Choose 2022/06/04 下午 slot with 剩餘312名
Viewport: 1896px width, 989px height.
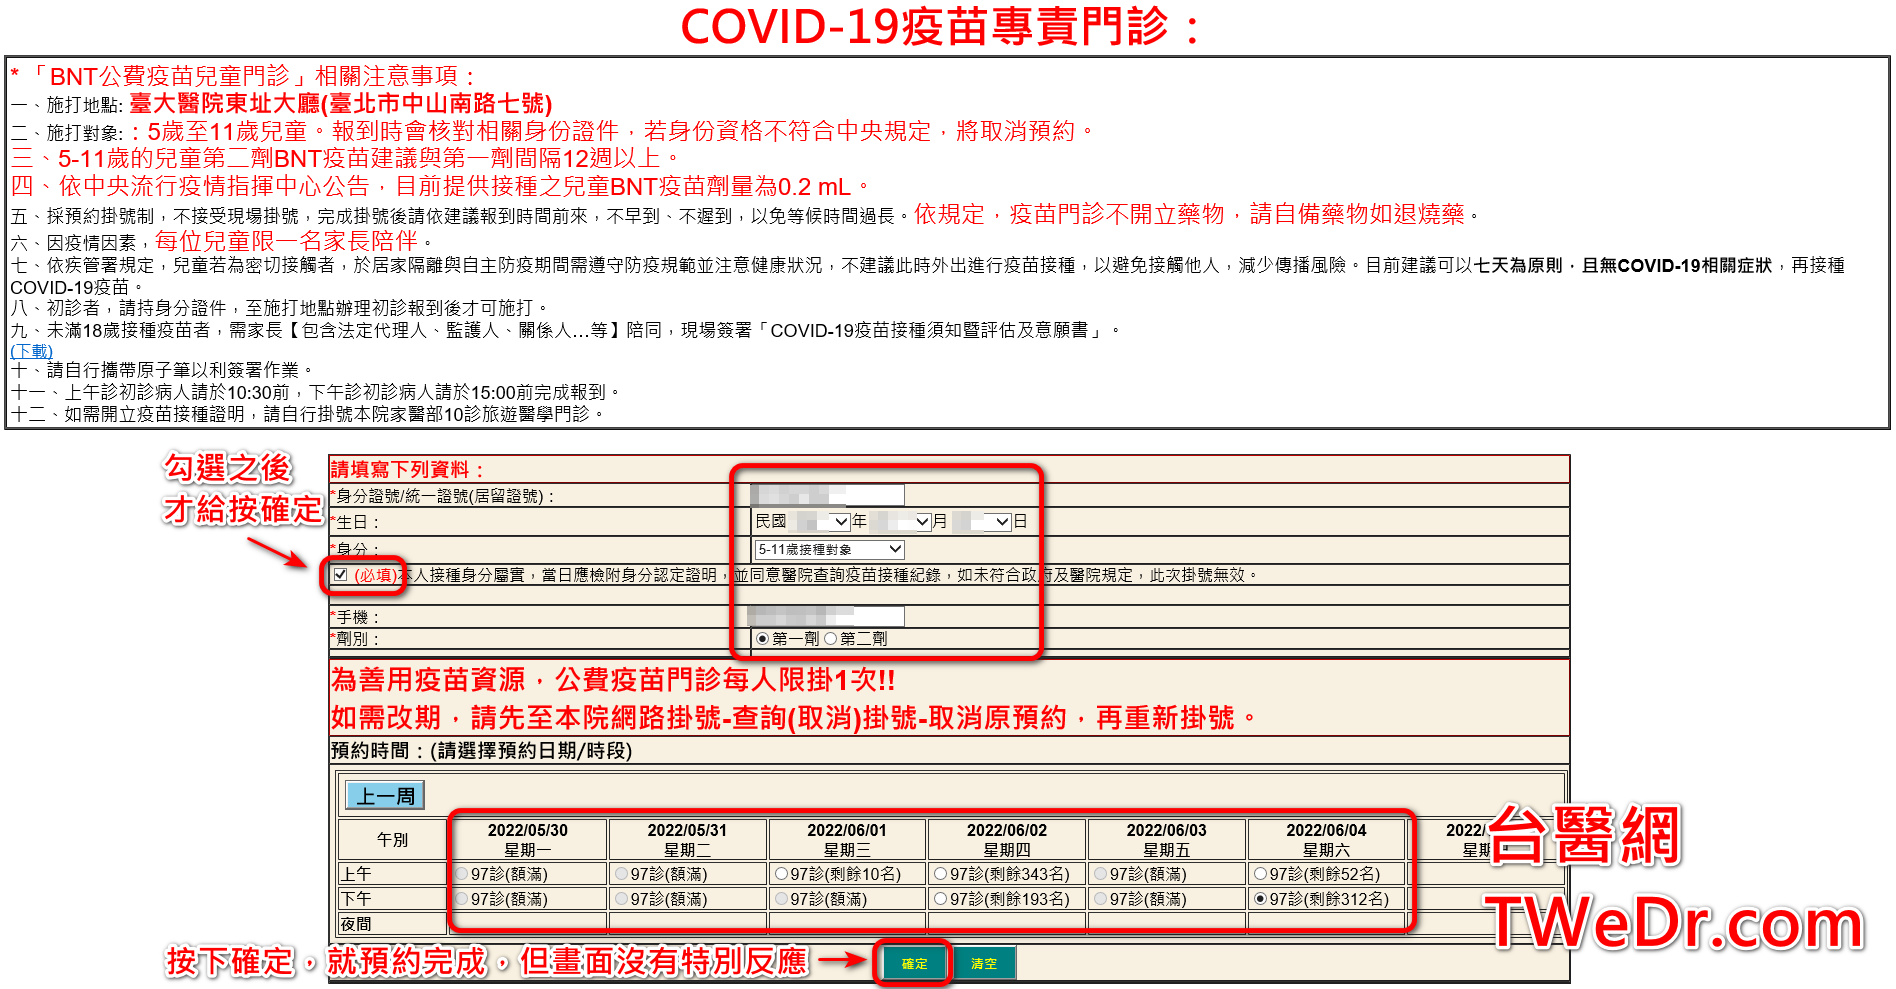(1261, 899)
